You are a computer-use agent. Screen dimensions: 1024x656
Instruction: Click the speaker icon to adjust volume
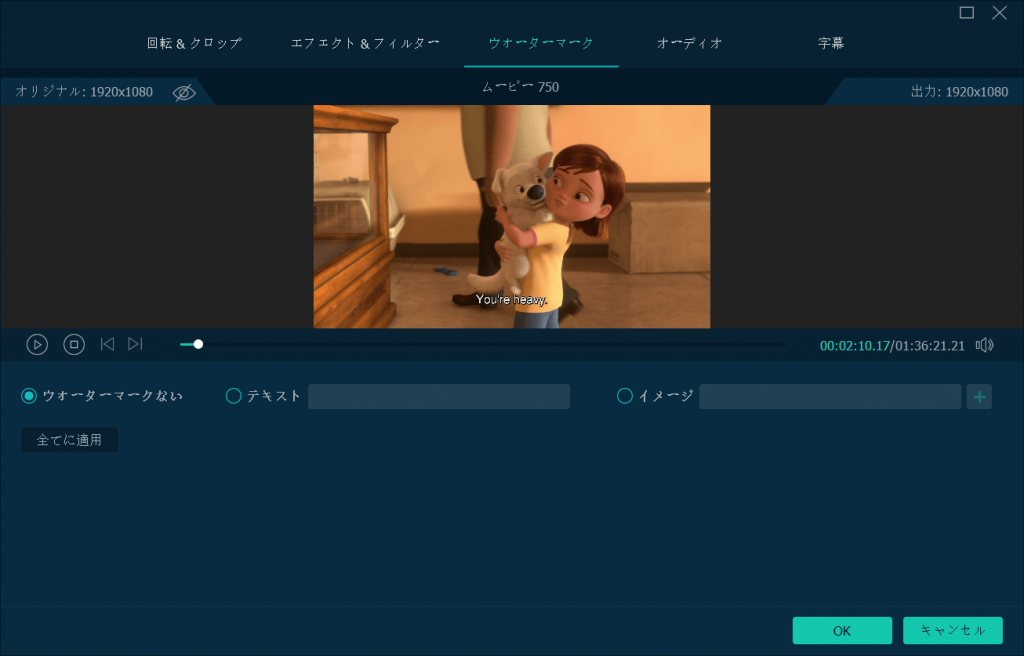(985, 344)
